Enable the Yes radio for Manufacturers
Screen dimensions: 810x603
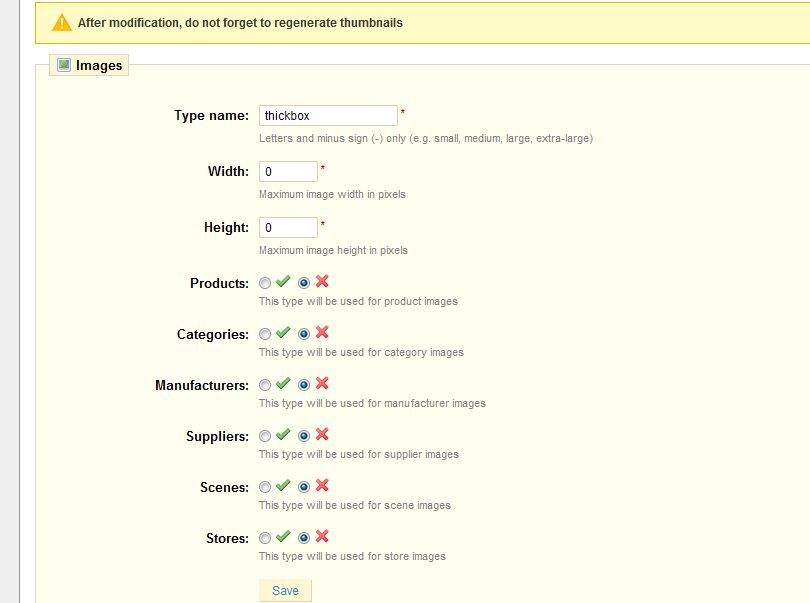tap(265, 385)
